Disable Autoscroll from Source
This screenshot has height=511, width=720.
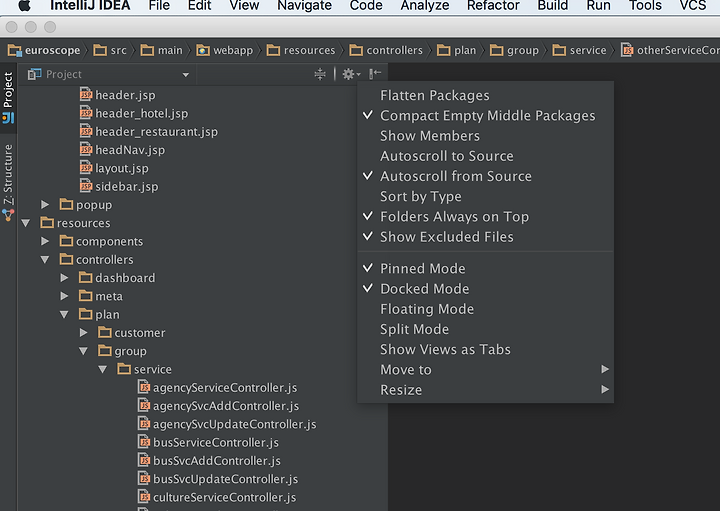point(485,176)
